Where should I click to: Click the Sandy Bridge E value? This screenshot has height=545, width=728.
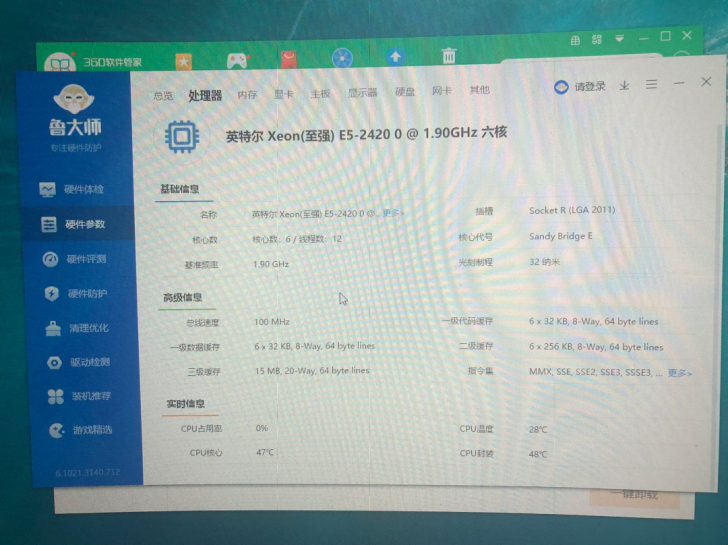(x=561, y=236)
